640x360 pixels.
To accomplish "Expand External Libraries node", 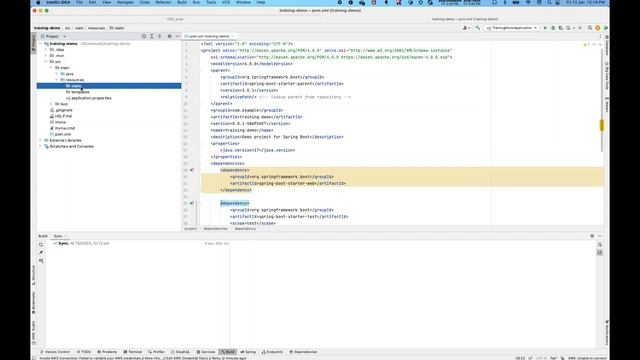I will 40,140.
